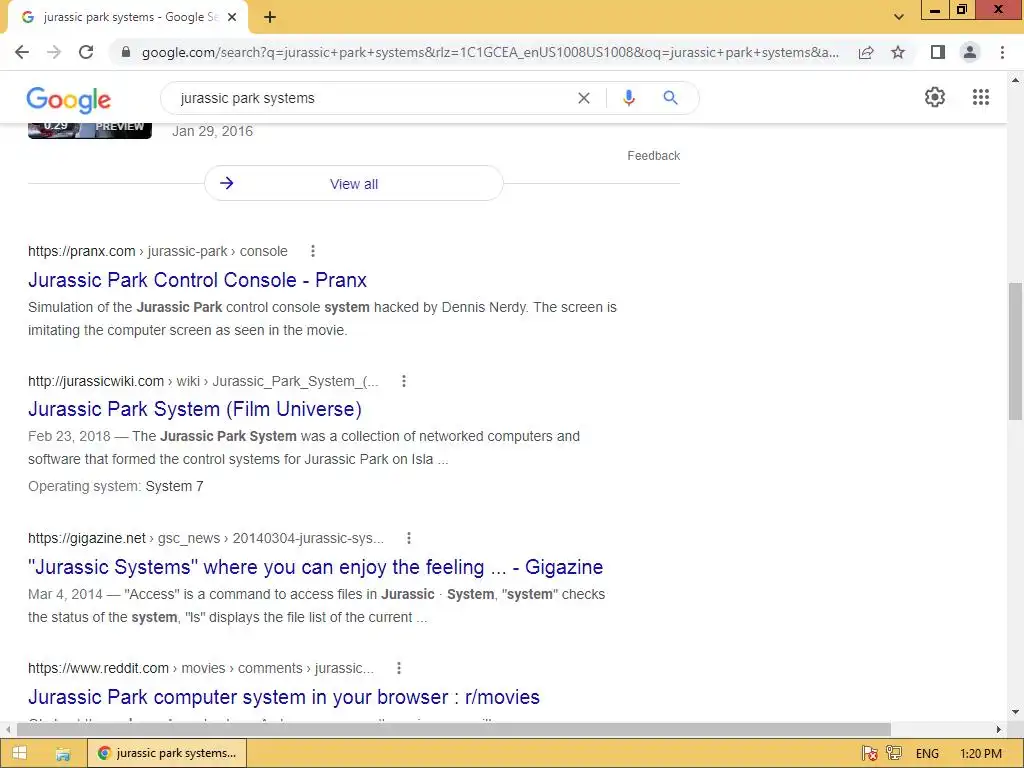Open Windows Start menu
This screenshot has width=1024, height=768.
(20, 753)
